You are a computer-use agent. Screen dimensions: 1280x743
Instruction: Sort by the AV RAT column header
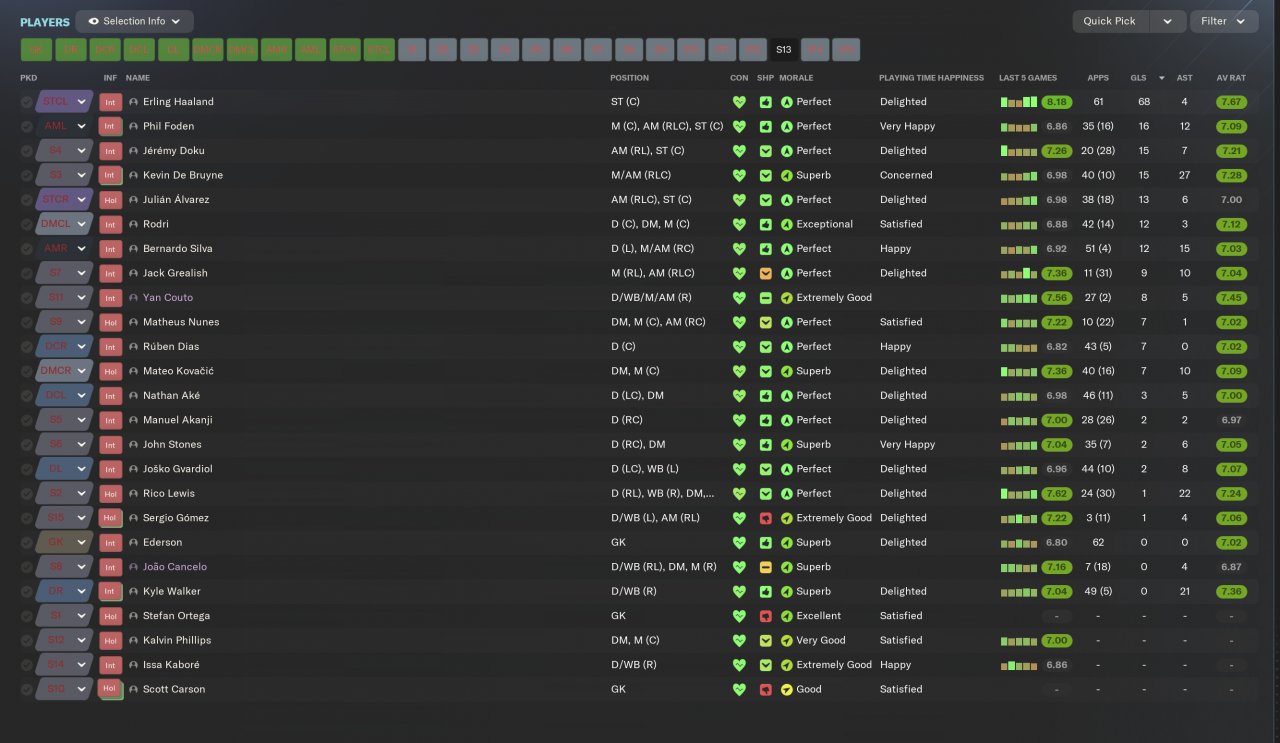pos(1231,78)
